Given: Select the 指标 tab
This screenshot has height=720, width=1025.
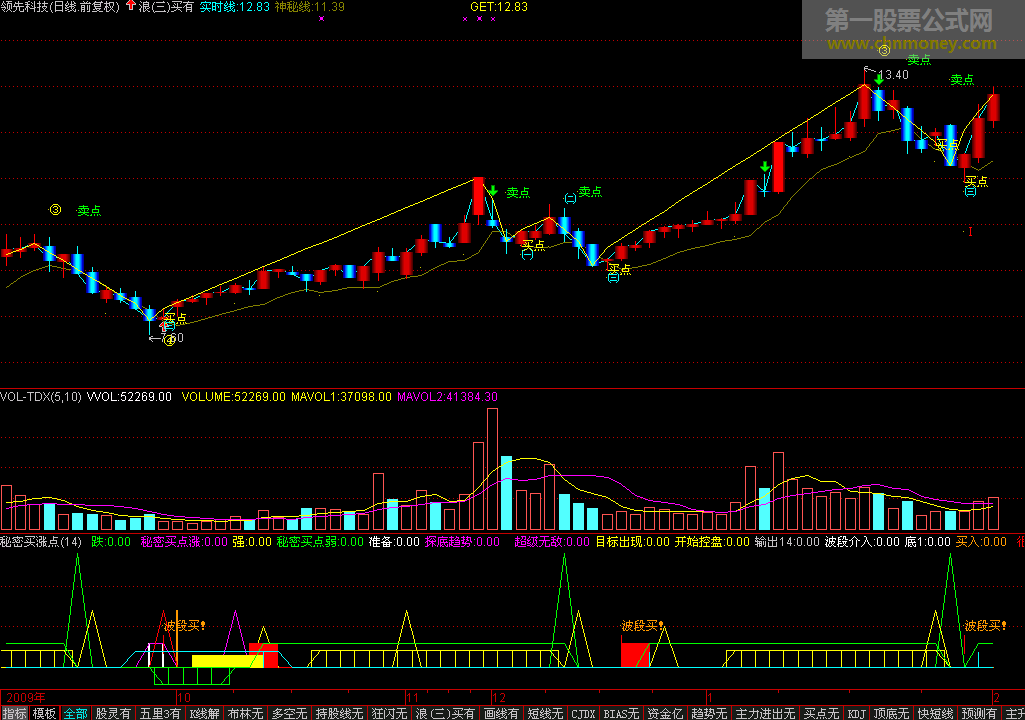Looking at the screenshot, I should pyautogui.click(x=14, y=713).
